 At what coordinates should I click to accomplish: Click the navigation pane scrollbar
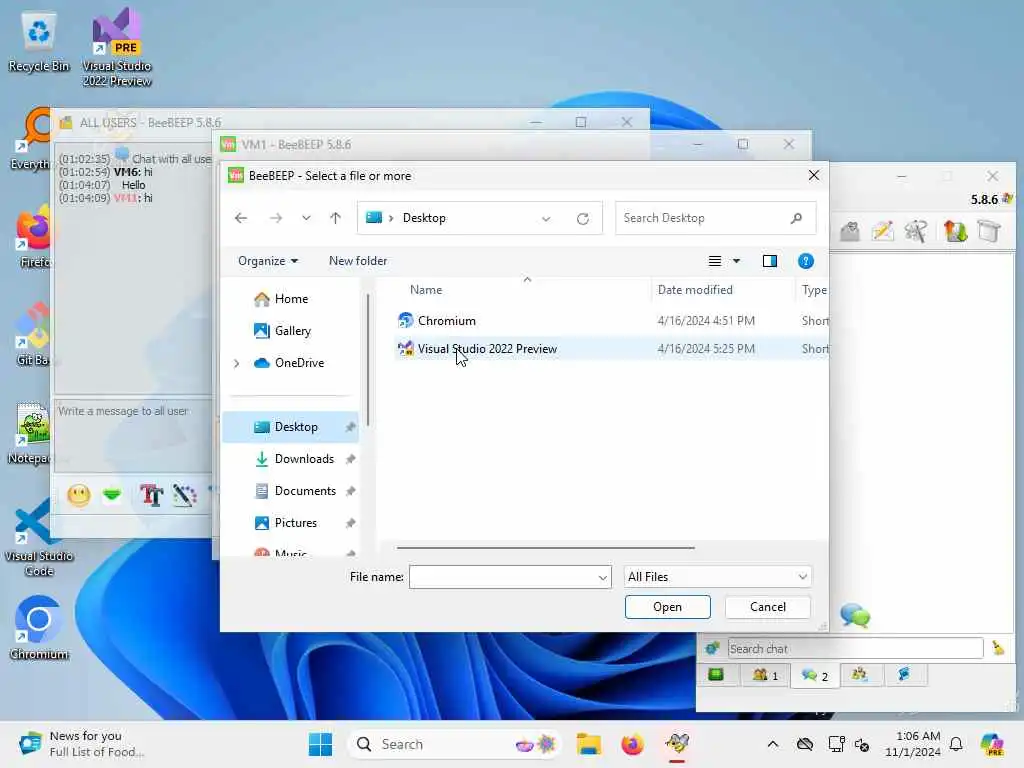[x=368, y=359]
